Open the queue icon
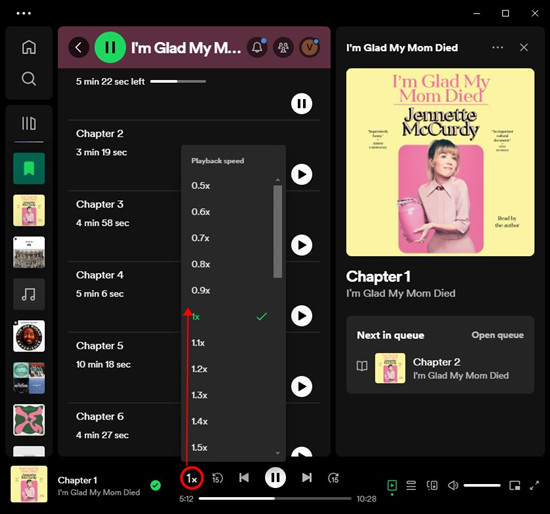The height and width of the screenshot is (514, 550). pos(411,486)
